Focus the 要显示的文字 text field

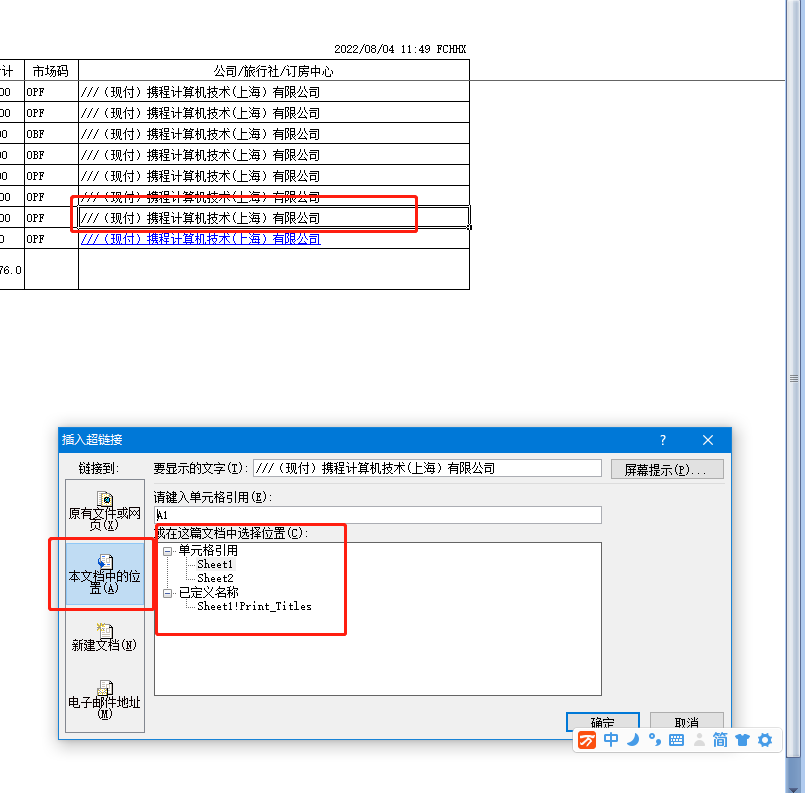[427, 468]
